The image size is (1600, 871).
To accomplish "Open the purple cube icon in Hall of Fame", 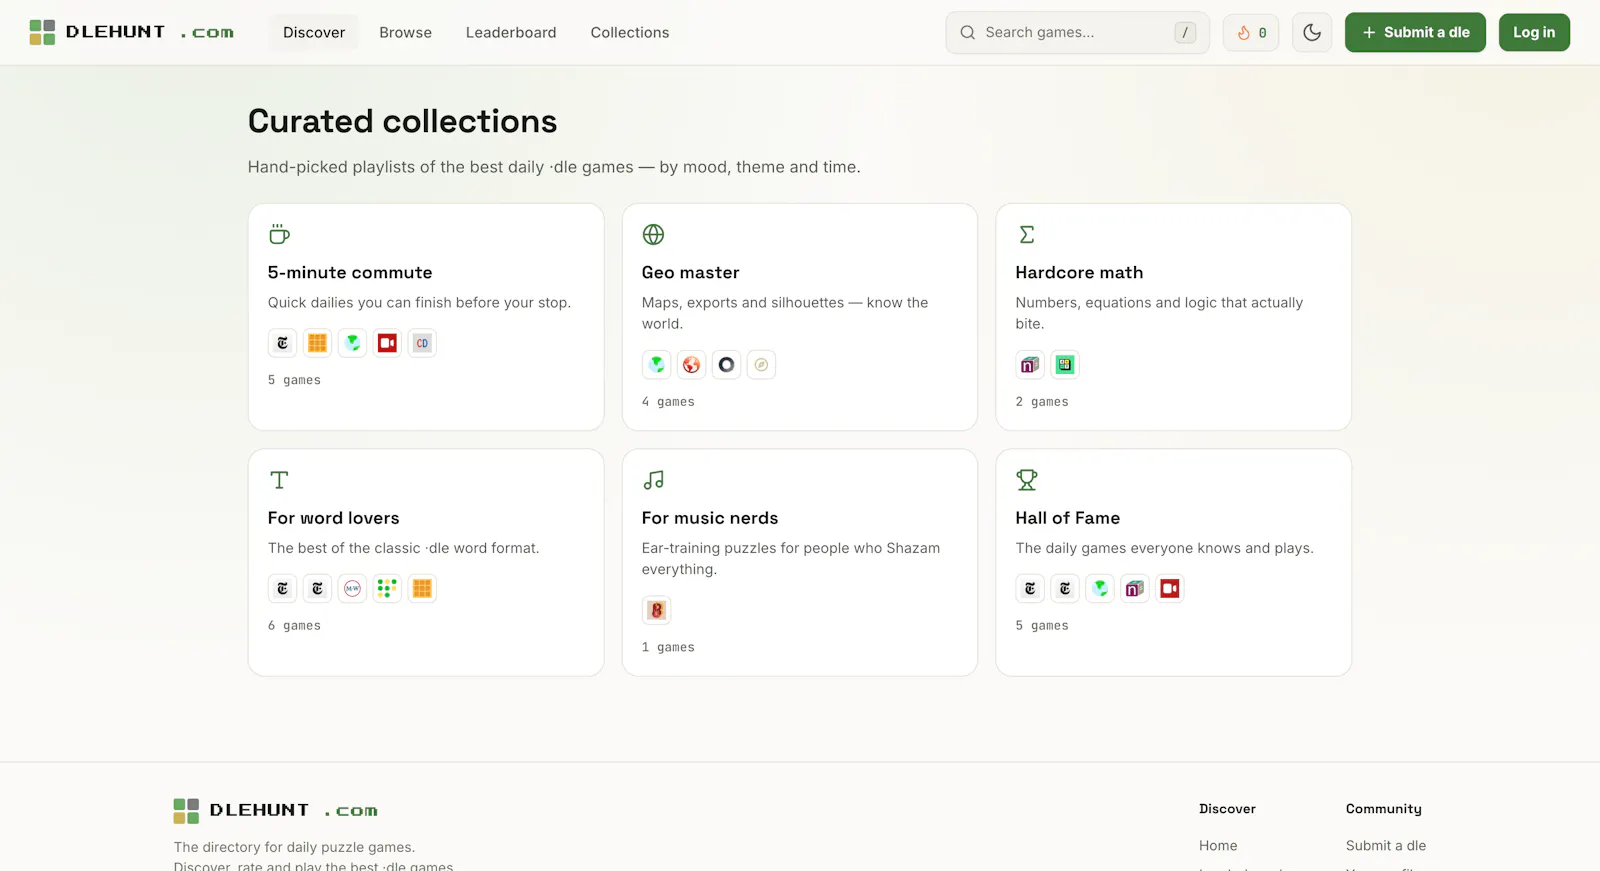I will 1135,589.
